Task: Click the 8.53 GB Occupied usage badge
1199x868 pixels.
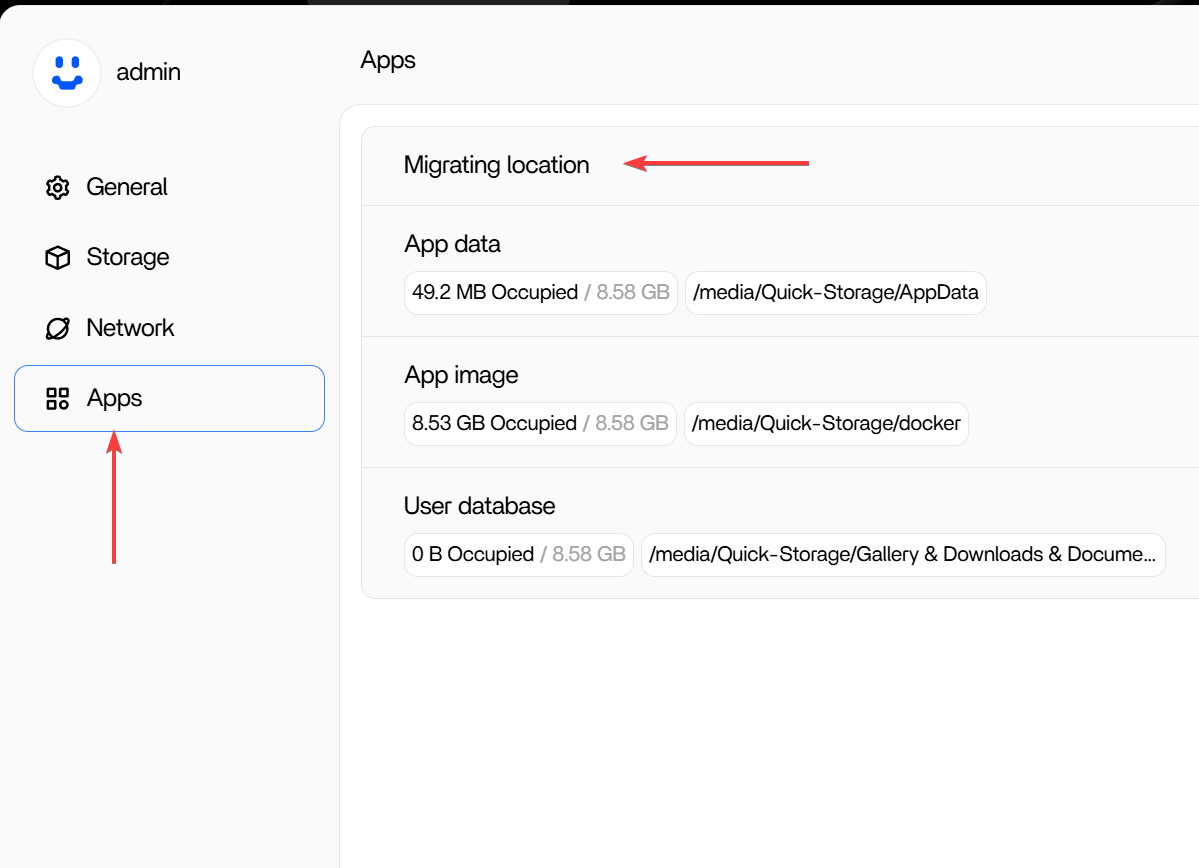Action: (540, 424)
